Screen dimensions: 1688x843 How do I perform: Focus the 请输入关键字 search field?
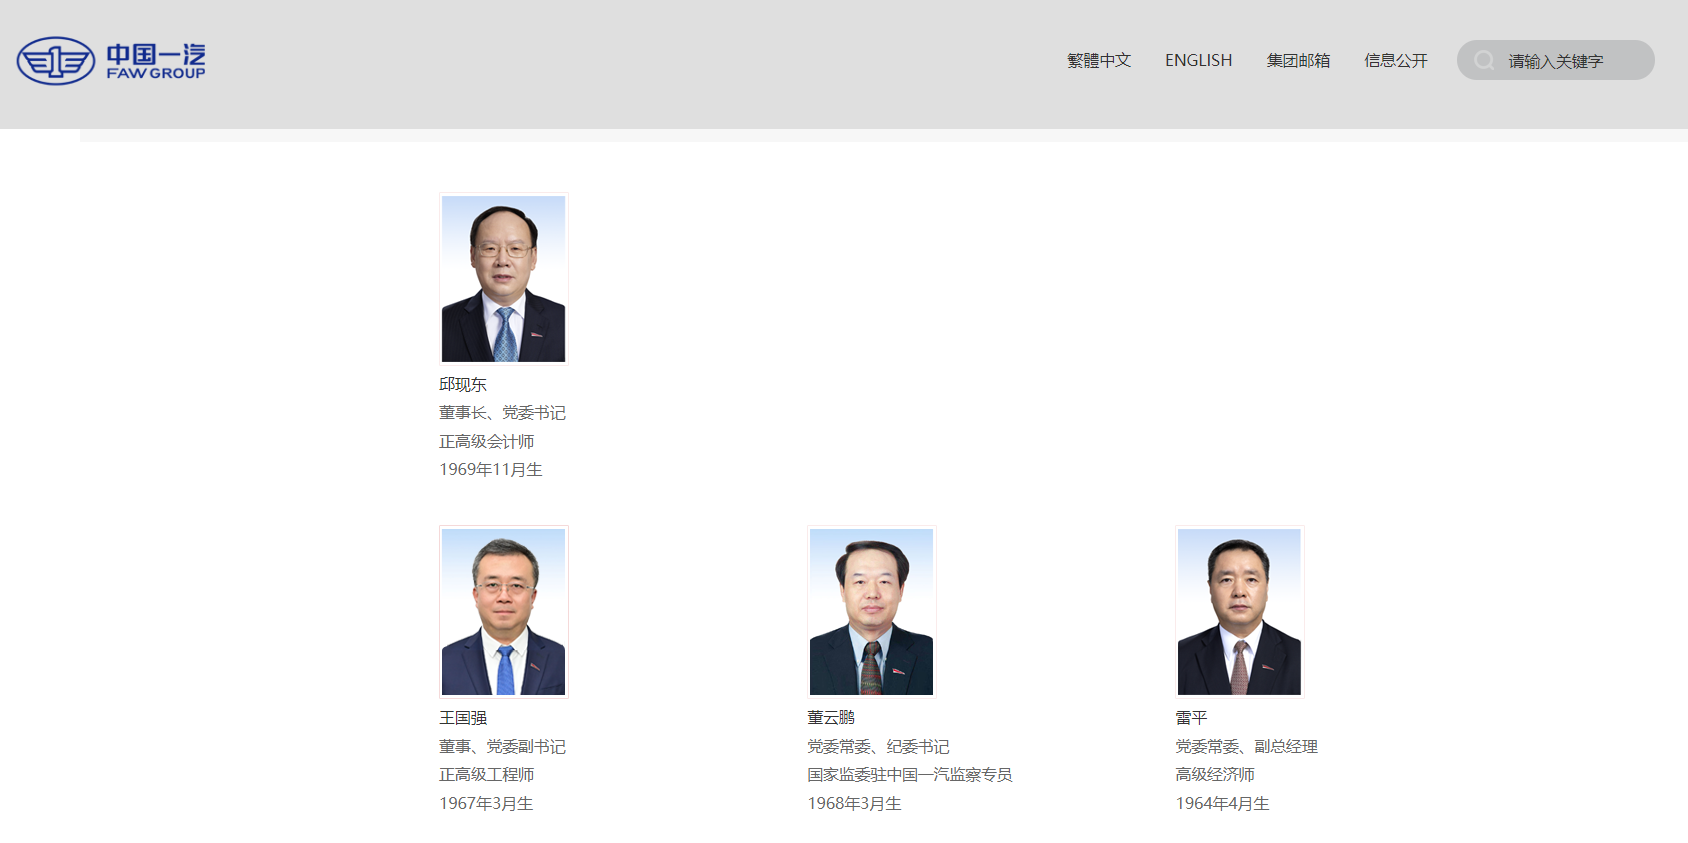click(x=1556, y=60)
